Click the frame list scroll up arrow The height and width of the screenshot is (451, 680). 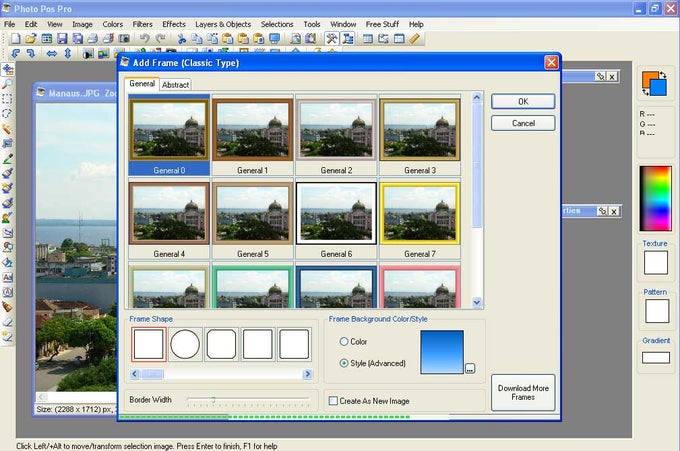pyautogui.click(x=477, y=97)
